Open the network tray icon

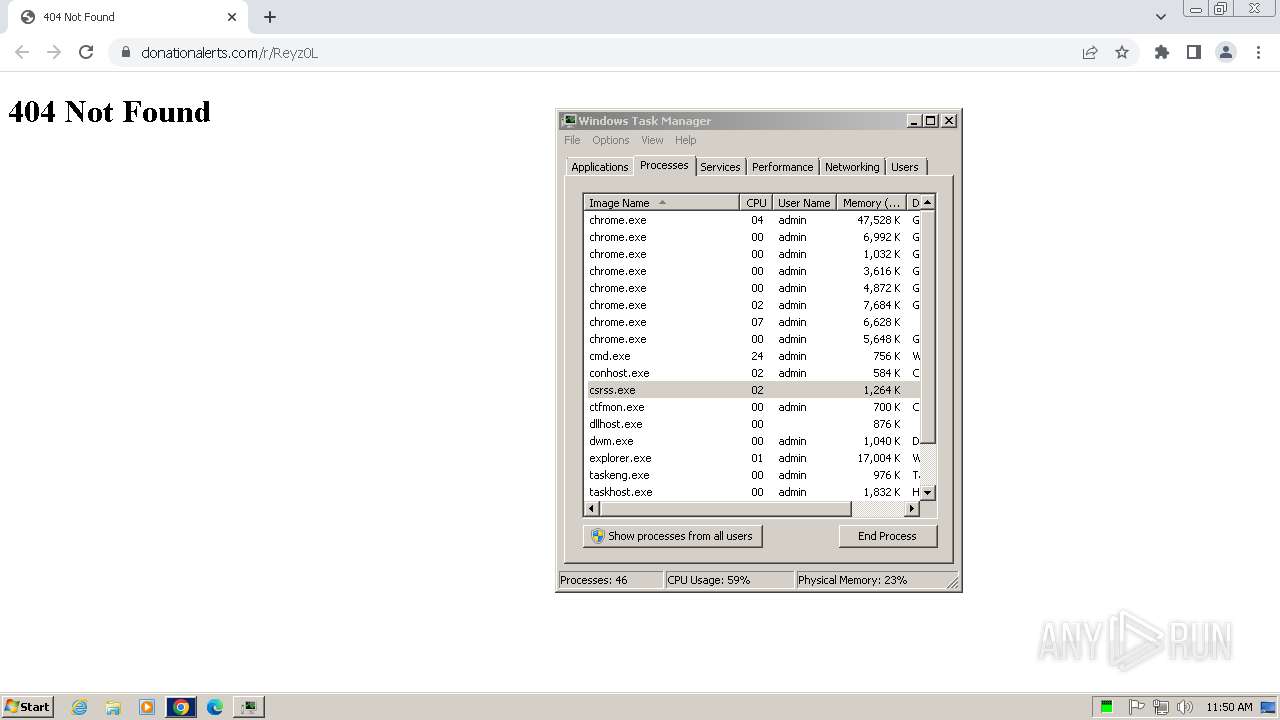tap(1160, 707)
